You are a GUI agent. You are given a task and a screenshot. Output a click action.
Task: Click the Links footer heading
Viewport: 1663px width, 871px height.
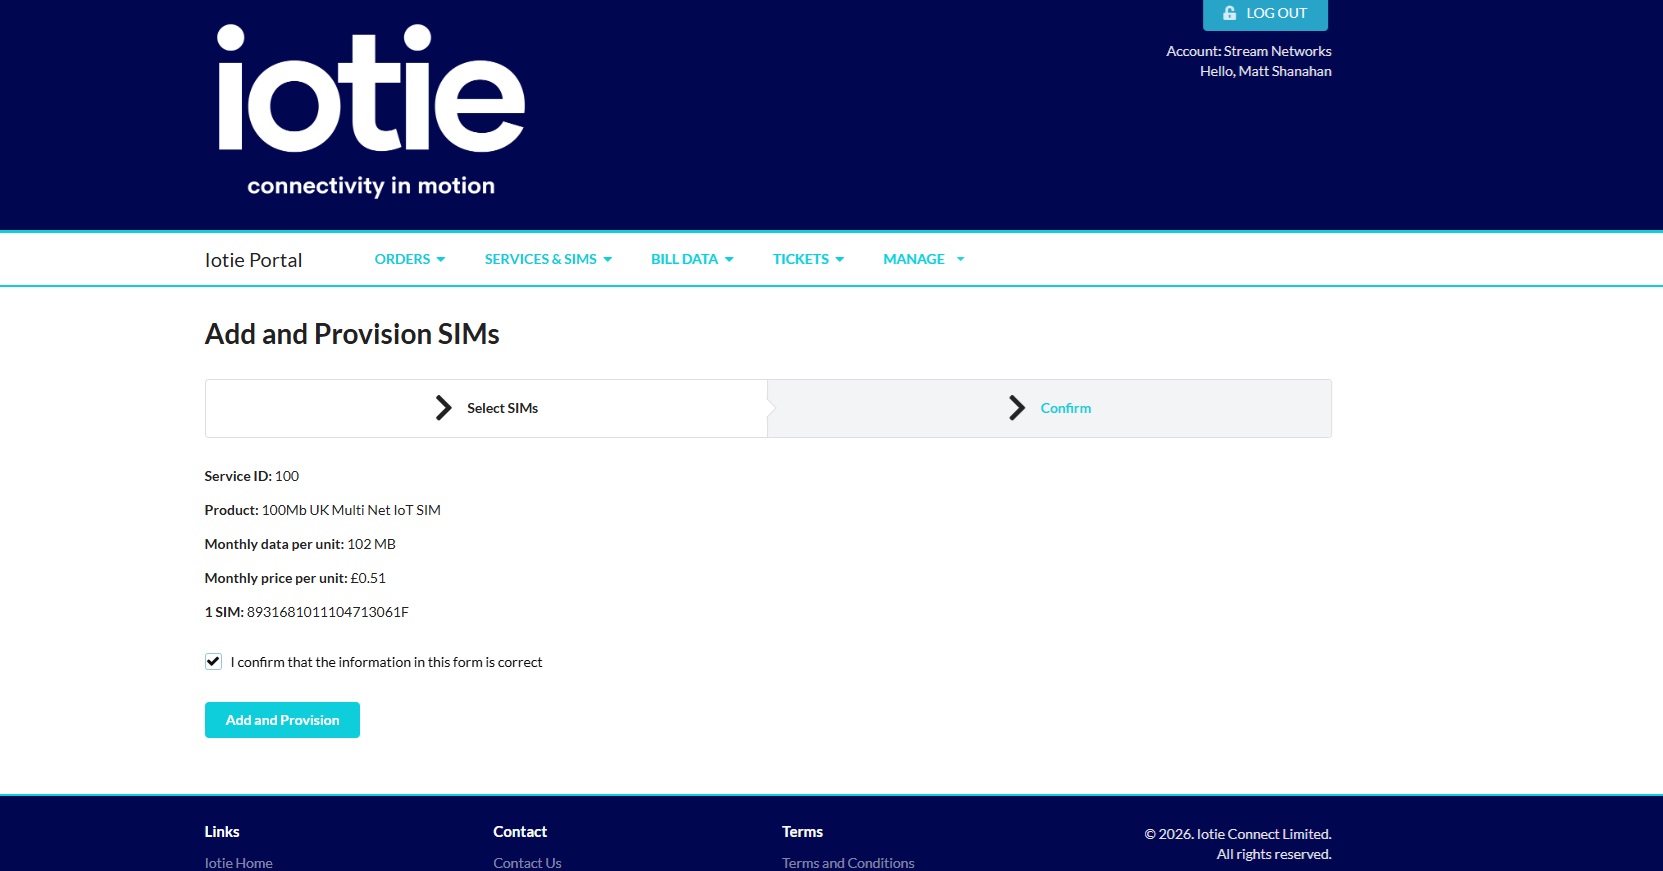pyautogui.click(x=222, y=832)
